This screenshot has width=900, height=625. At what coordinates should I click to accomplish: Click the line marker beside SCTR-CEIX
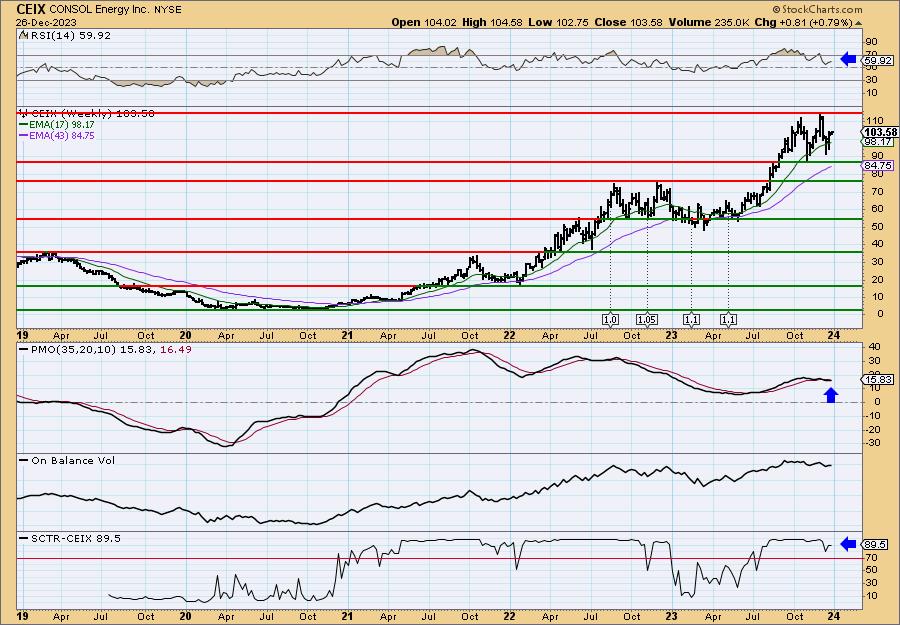[24, 538]
